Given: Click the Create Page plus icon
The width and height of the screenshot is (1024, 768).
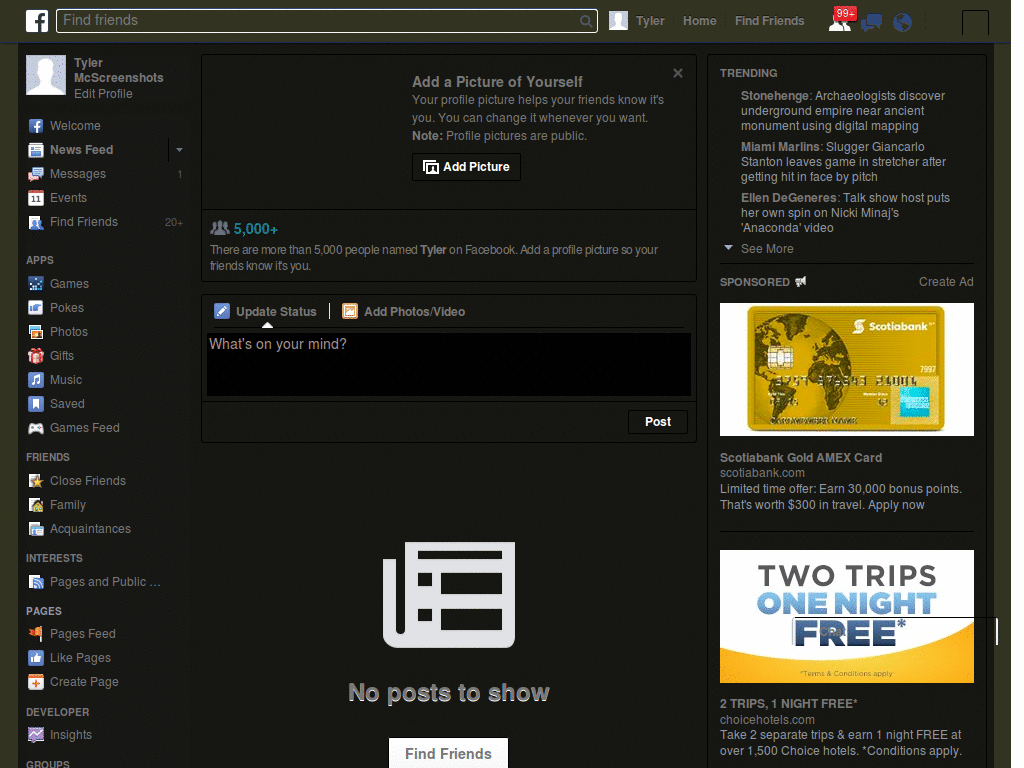Looking at the screenshot, I should [36, 682].
